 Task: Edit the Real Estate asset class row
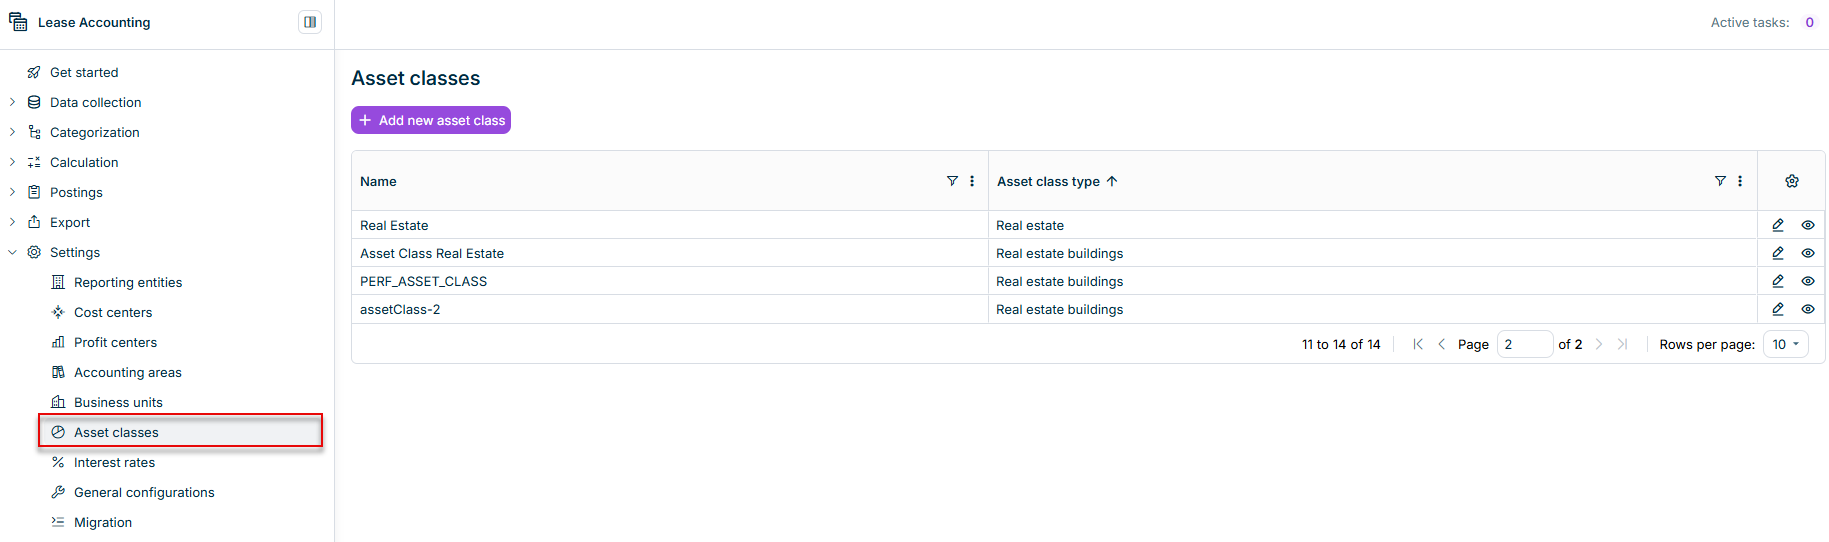coord(1778,225)
